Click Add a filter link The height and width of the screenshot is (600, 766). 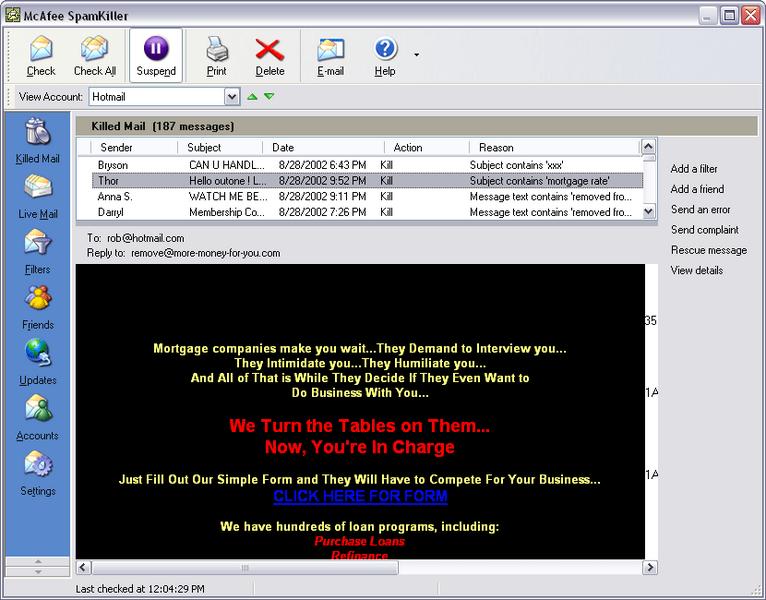(694, 169)
